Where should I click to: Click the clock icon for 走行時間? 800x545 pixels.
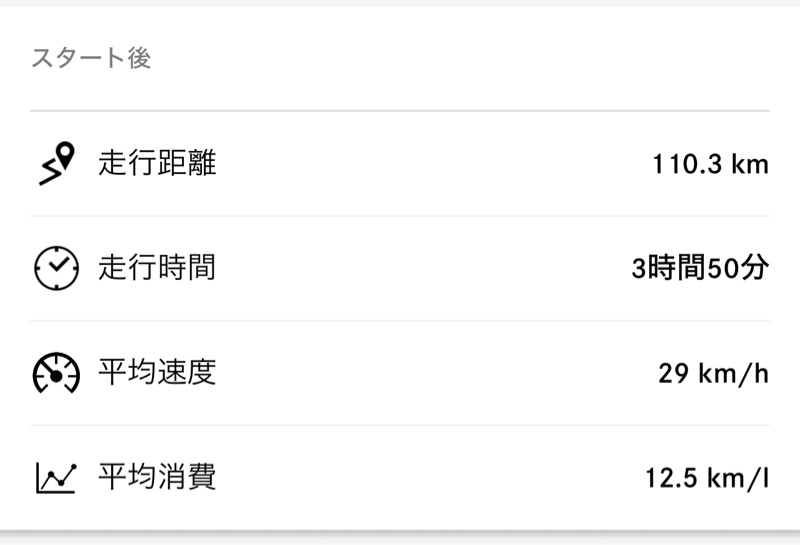pyautogui.click(x=57, y=268)
